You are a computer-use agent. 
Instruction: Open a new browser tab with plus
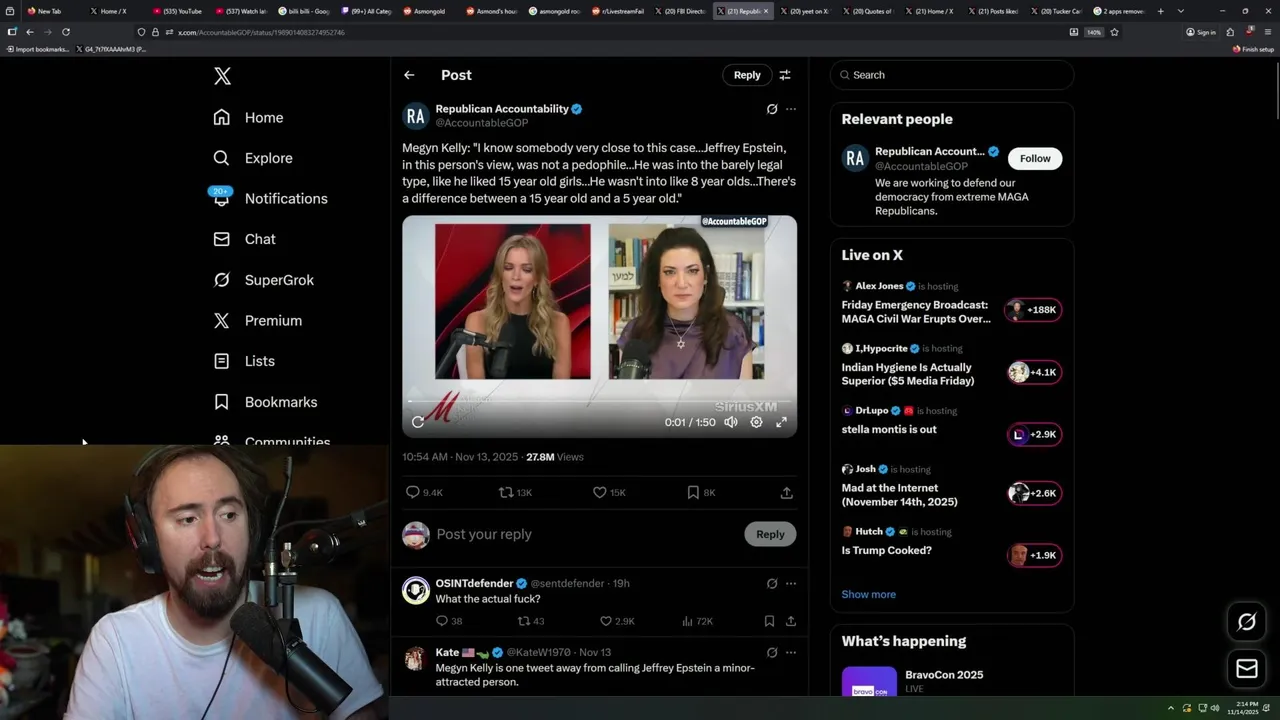pos(1160,11)
